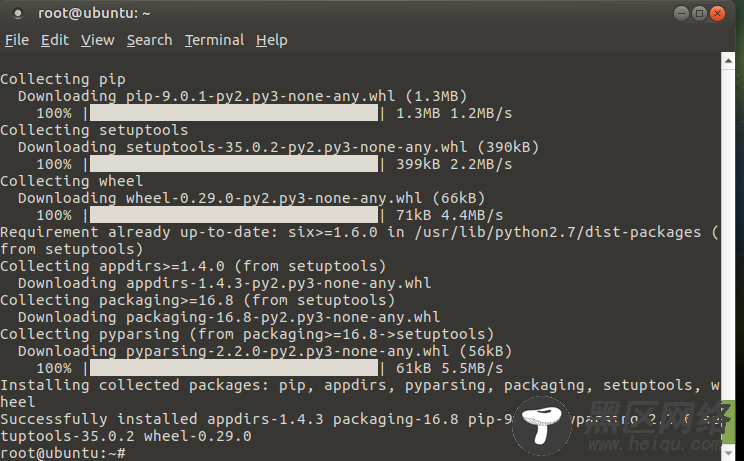Open the Edit menu
The height and width of the screenshot is (461, 744).
tap(55, 40)
